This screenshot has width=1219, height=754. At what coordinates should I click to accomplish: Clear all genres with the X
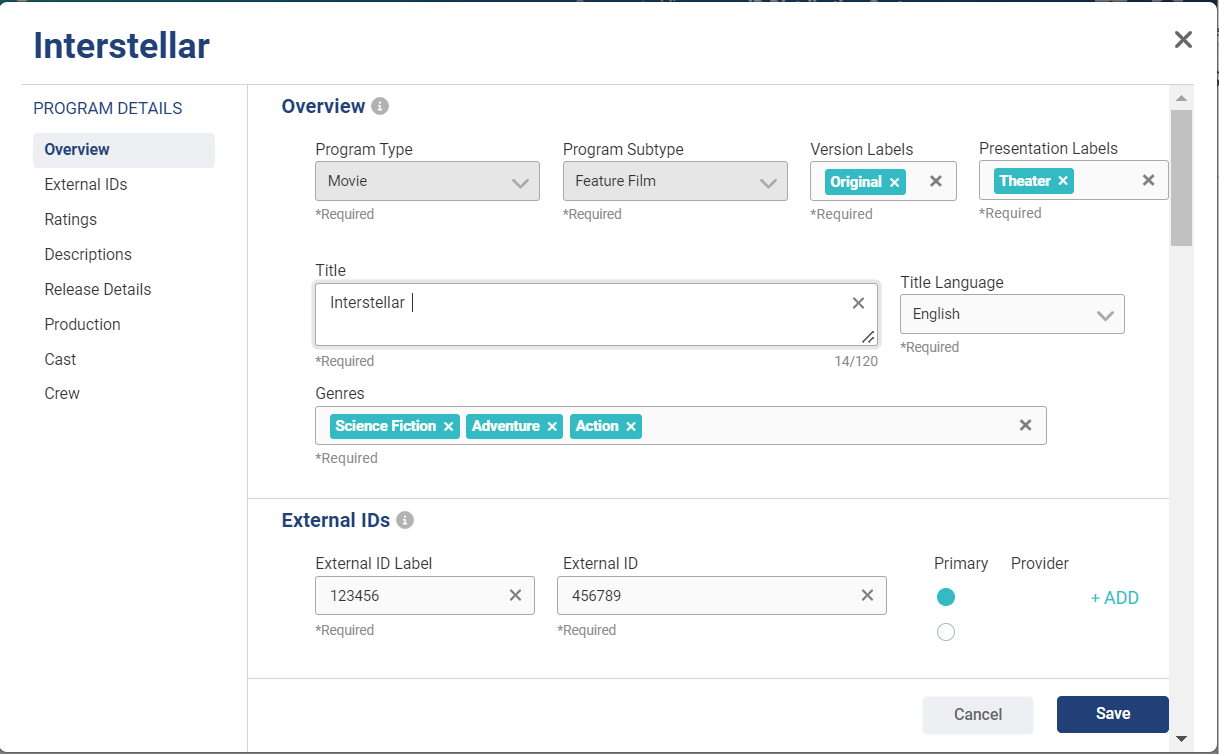[1025, 425]
